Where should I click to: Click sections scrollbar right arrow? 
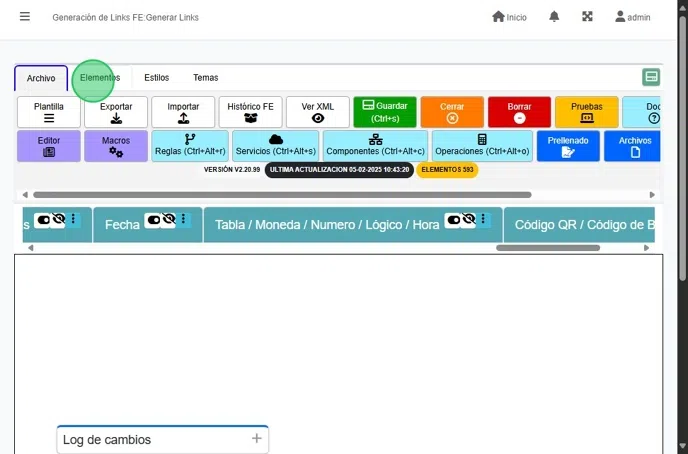click(646, 248)
